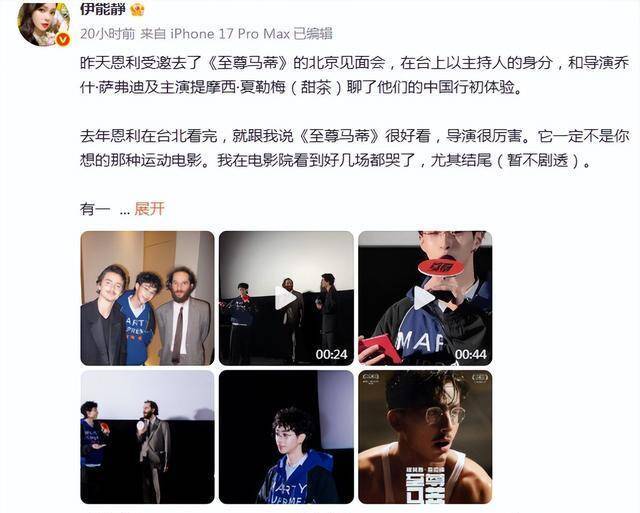Screen dimensions: 640x513
Task: Click the 来自 source prefix text
Action: tap(153, 34)
